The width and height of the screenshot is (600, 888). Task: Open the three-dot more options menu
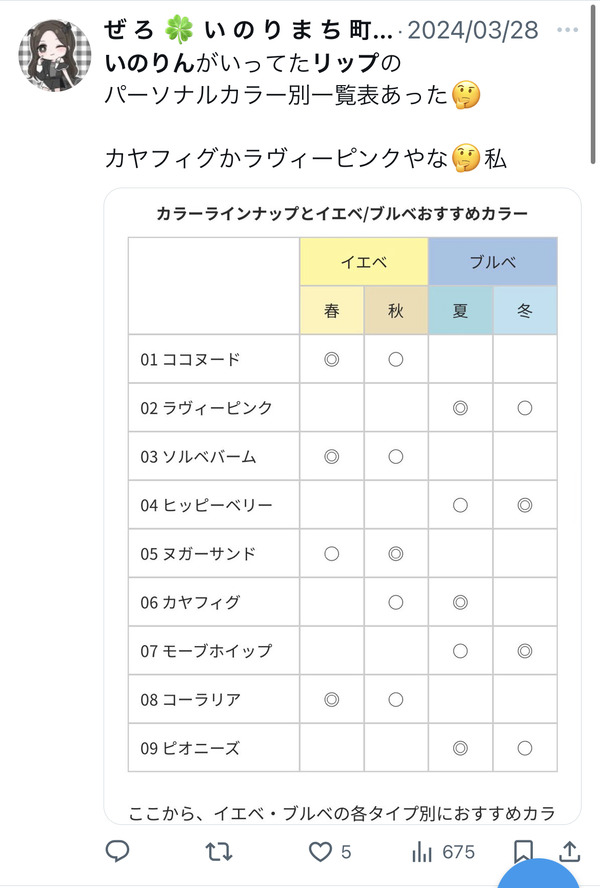pos(567,30)
